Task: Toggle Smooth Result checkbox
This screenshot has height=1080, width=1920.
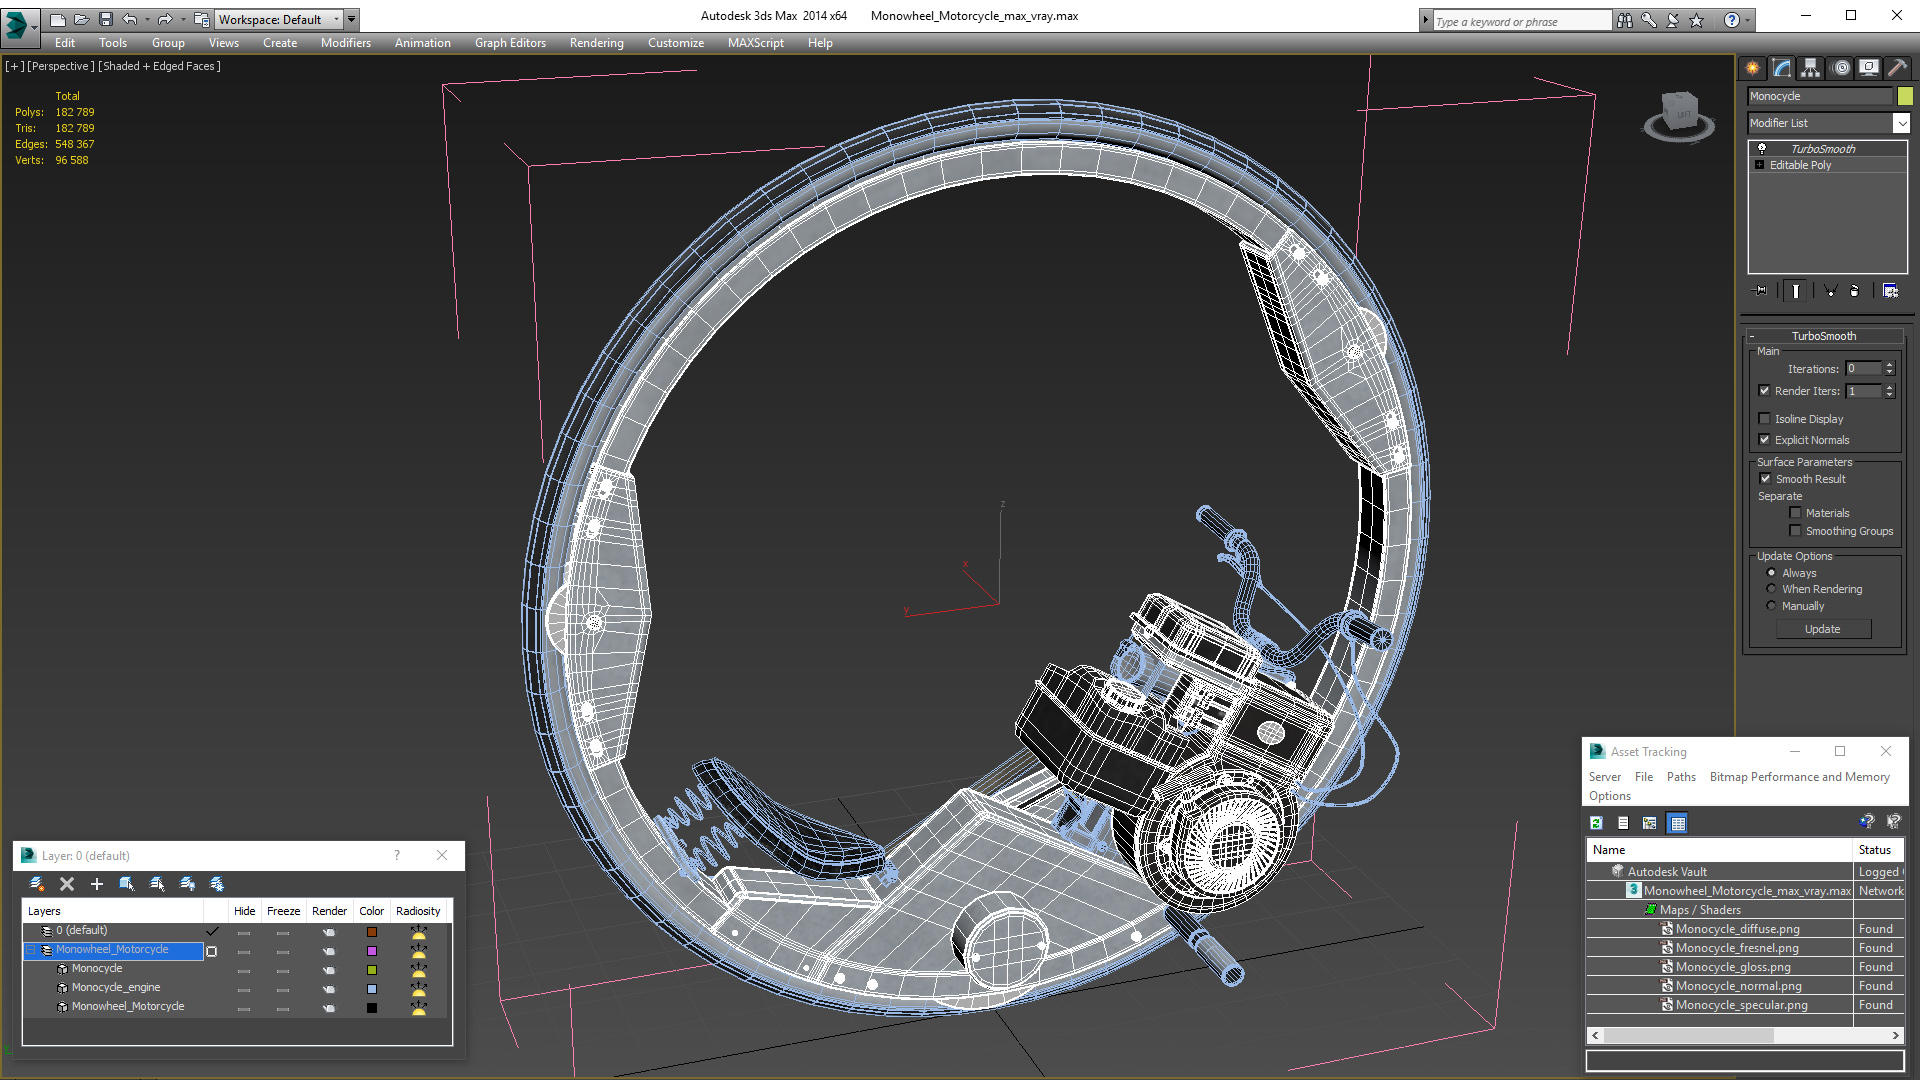Action: 1766,479
